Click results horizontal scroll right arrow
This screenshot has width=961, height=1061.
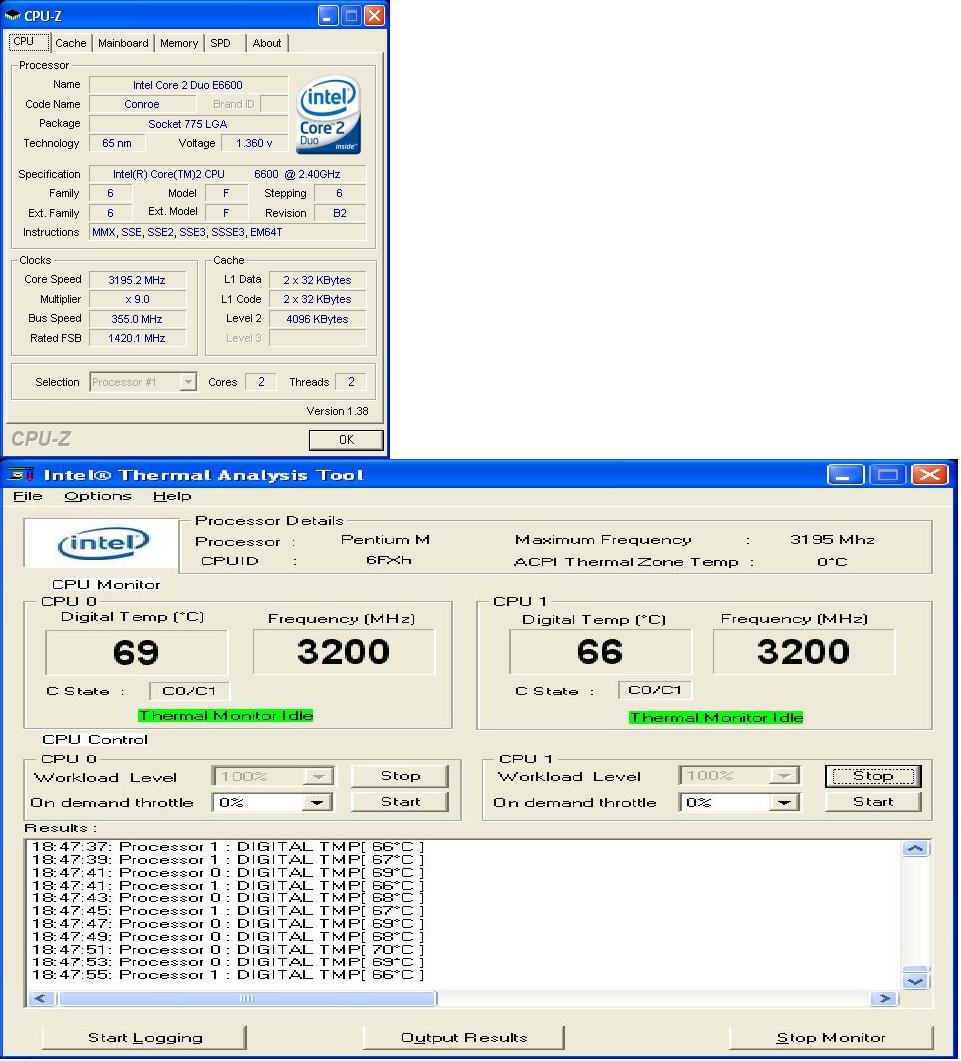click(884, 998)
